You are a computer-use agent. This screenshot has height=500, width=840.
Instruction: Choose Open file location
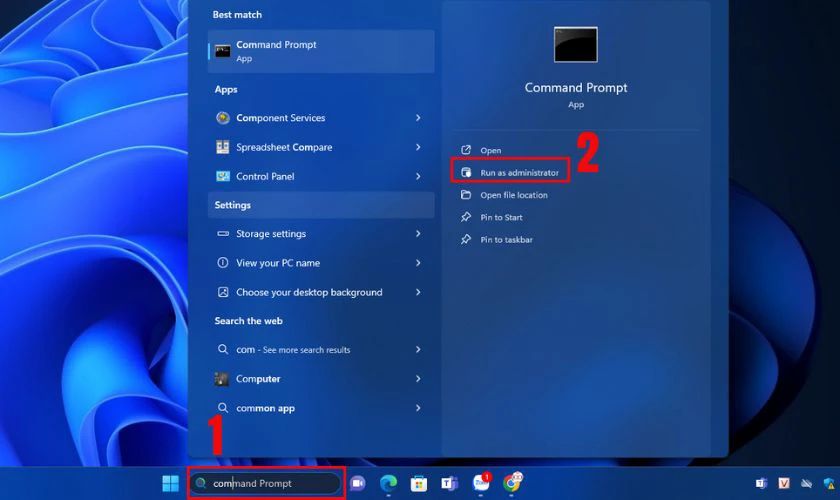(513, 195)
